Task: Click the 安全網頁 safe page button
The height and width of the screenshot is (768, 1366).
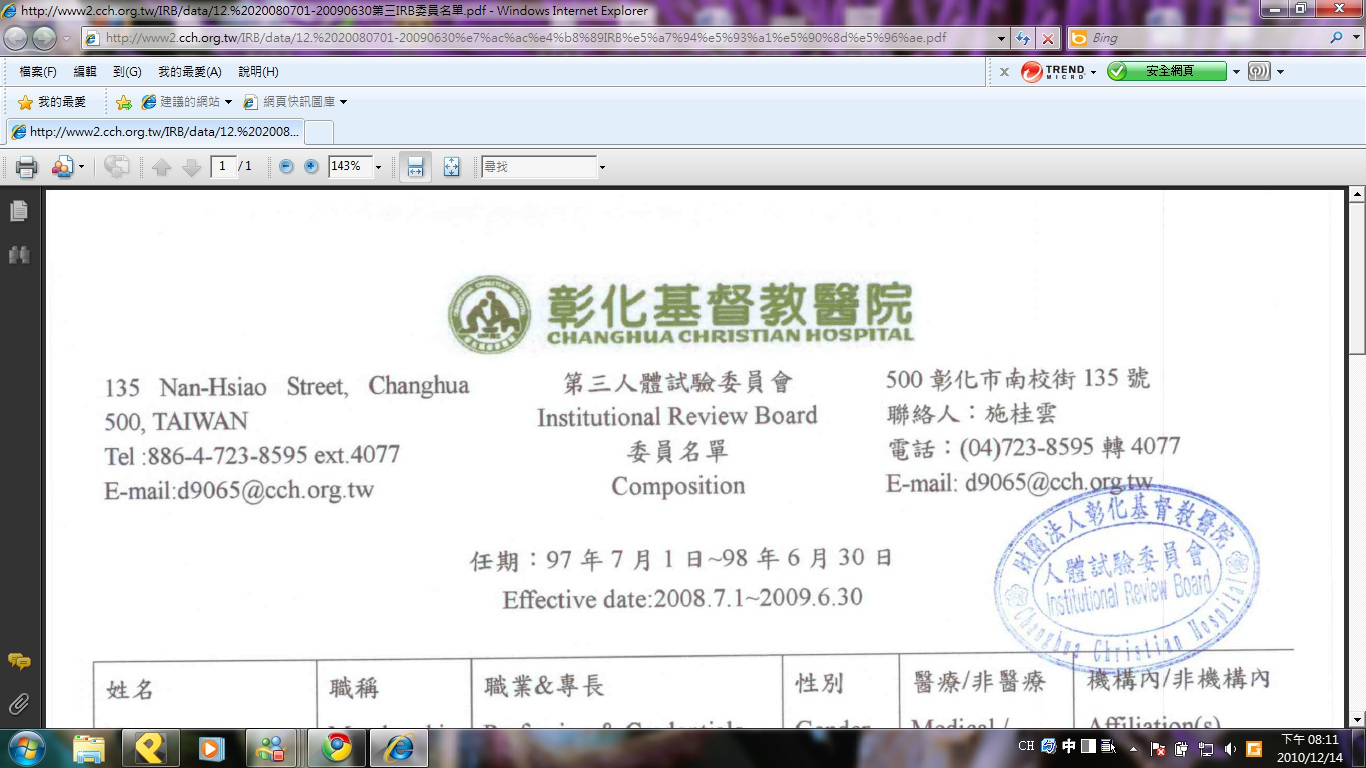Action: coord(1167,72)
